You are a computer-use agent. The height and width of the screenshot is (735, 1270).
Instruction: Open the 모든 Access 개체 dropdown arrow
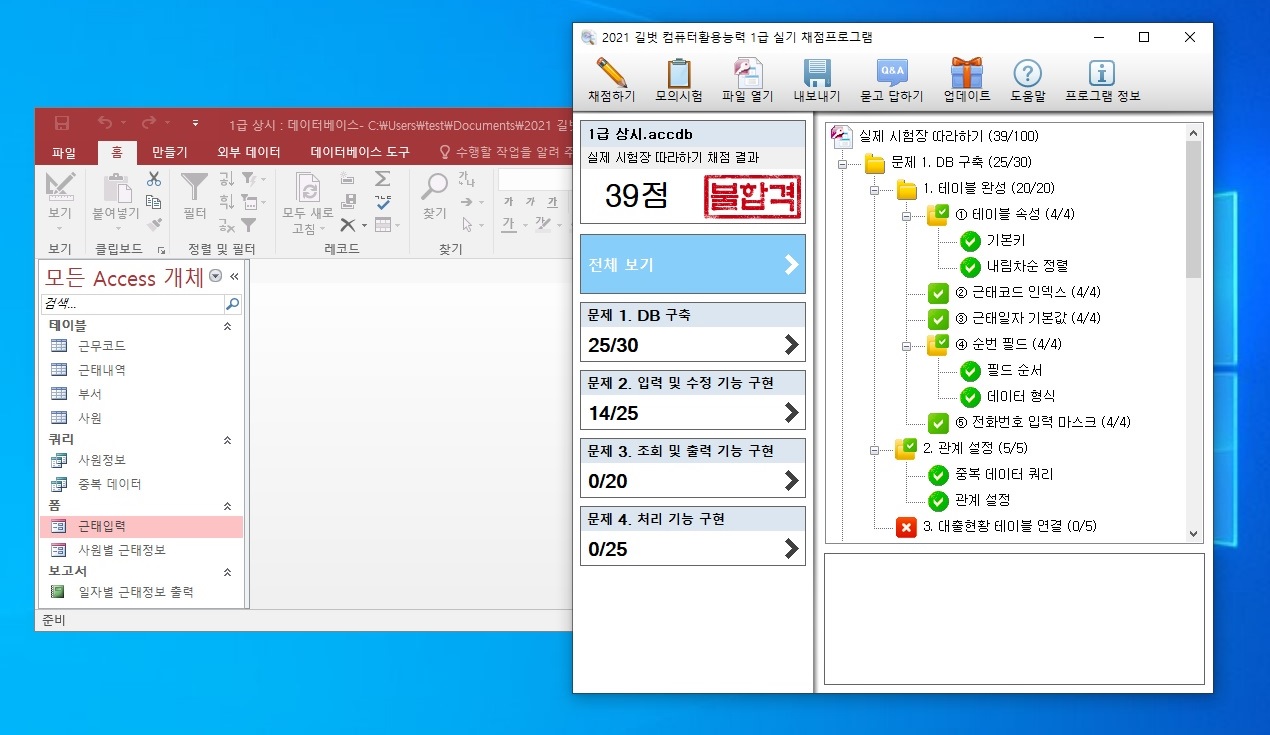[x=216, y=277]
